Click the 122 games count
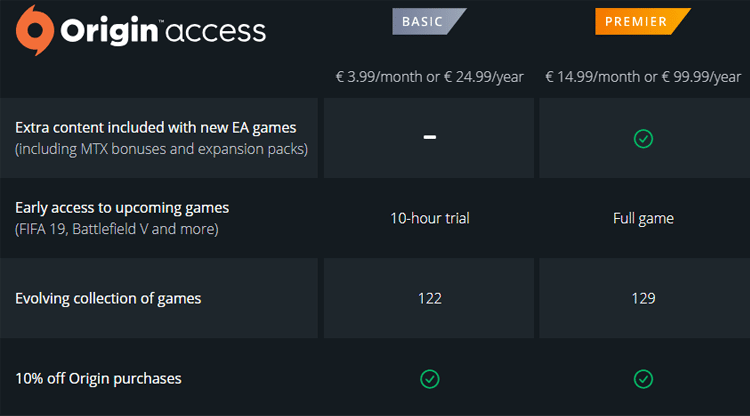 (430, 298)
